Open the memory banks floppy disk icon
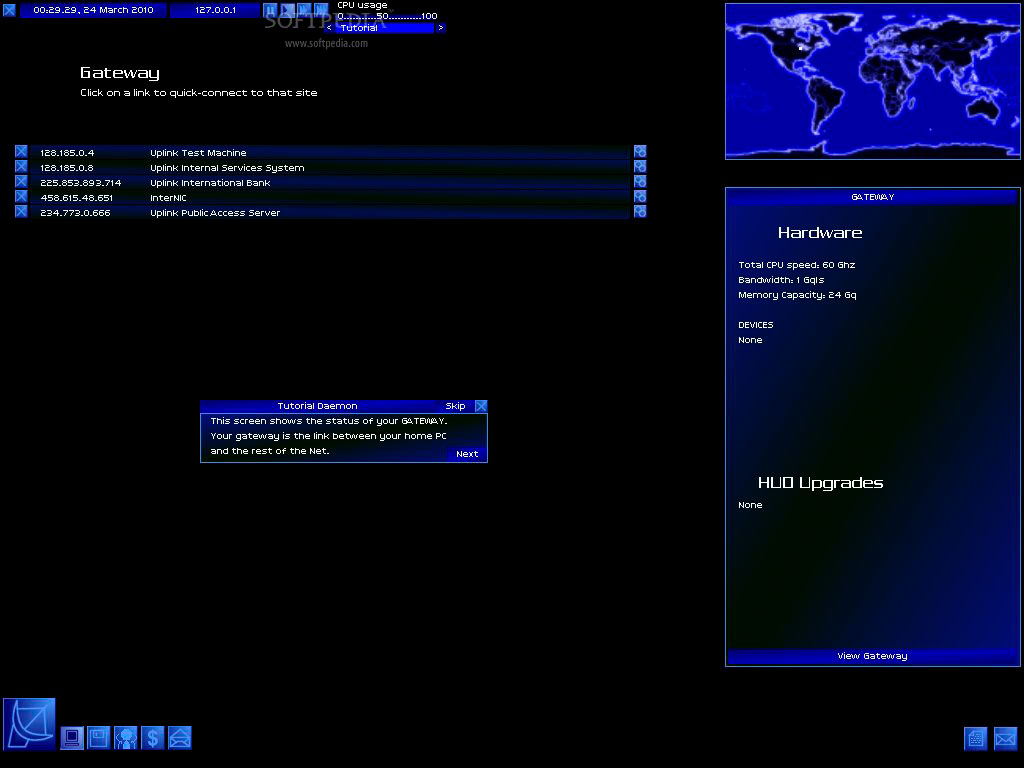This screenshot has height=768, width=1024. coord(98,738)
